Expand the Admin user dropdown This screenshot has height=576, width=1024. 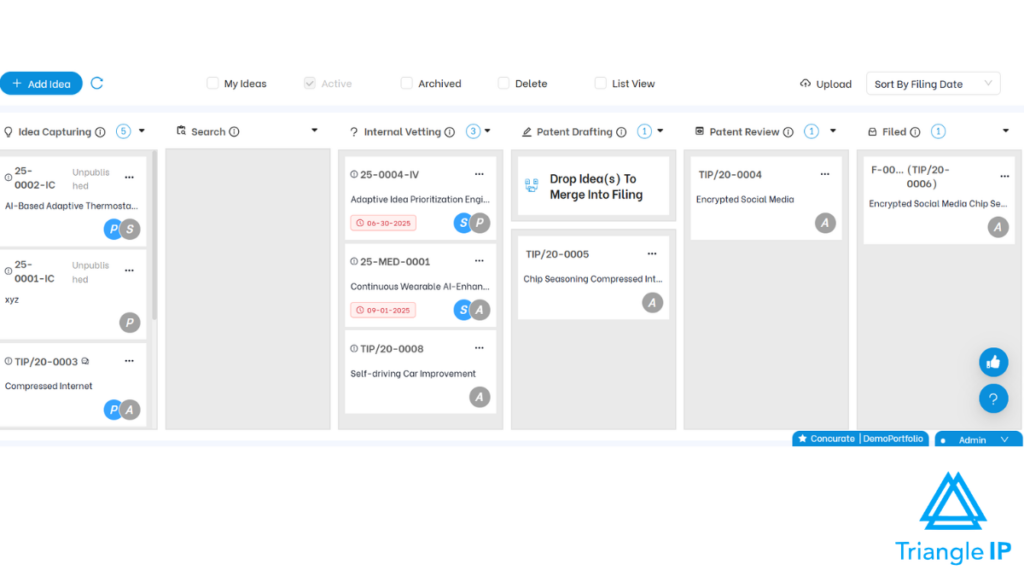coord(1005,440)
